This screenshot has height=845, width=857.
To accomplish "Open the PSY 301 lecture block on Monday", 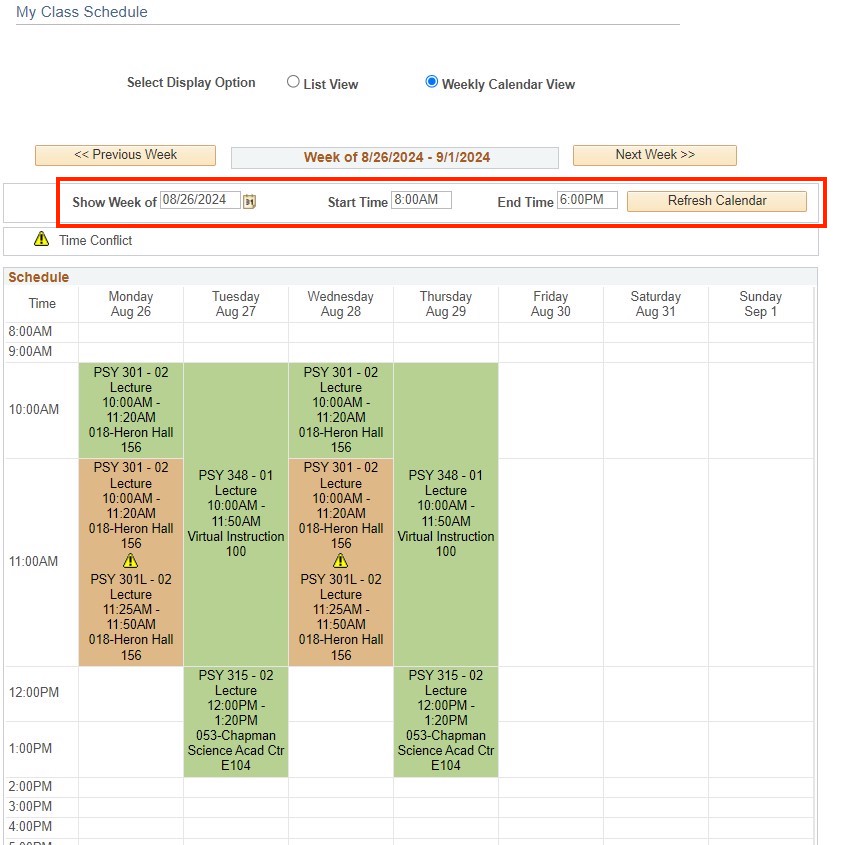I will [x=131, y=410].
